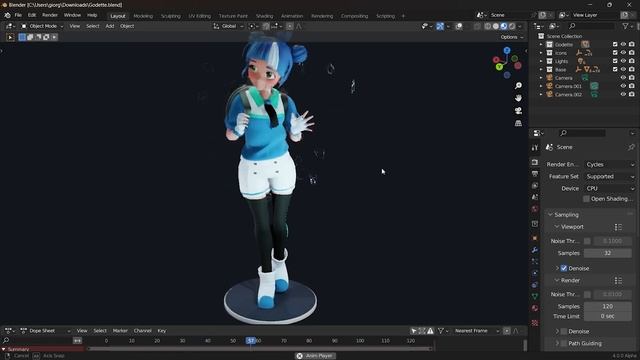Enable Open Shading Language checkbox

[586, 199]
